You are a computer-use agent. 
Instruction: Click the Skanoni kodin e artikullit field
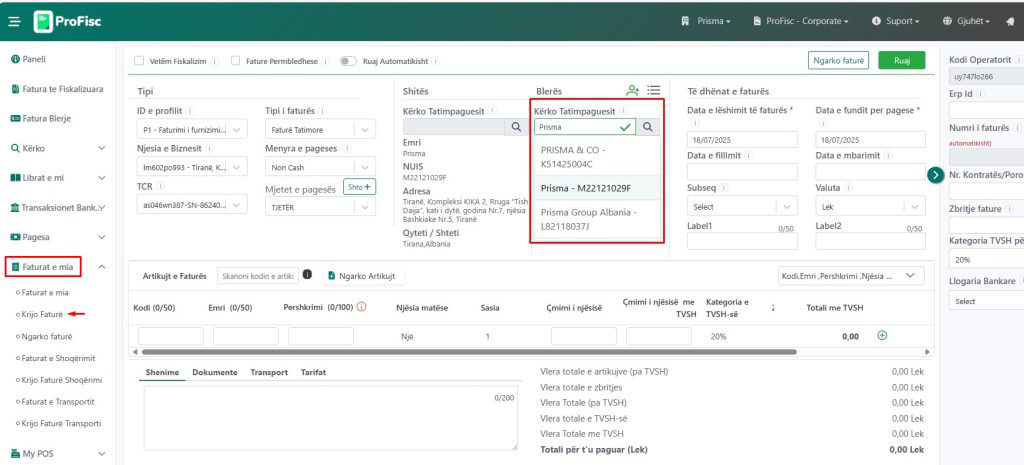[x=257, y=276]
